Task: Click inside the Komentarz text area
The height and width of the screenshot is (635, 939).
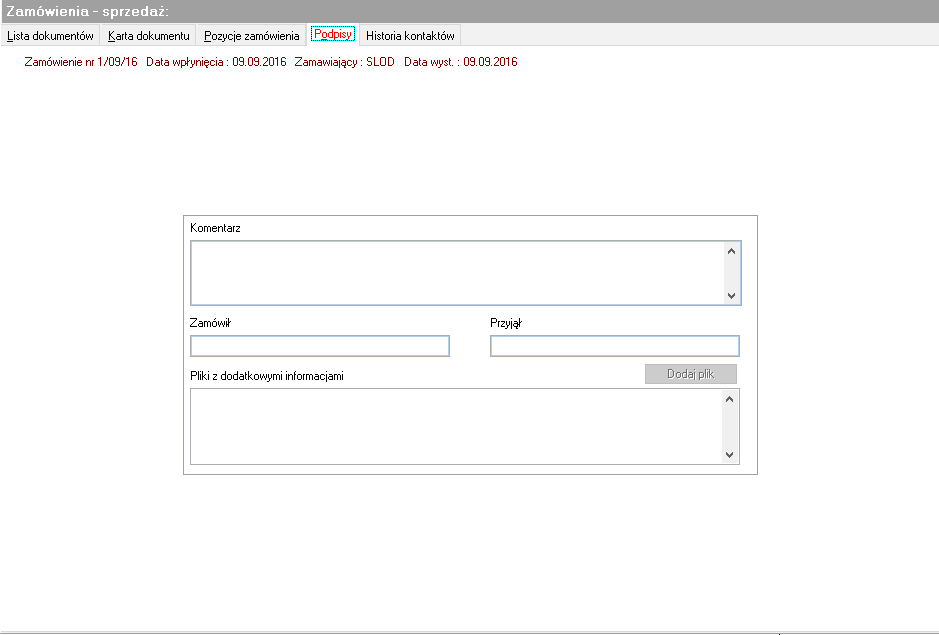Action: click(457, 273)
